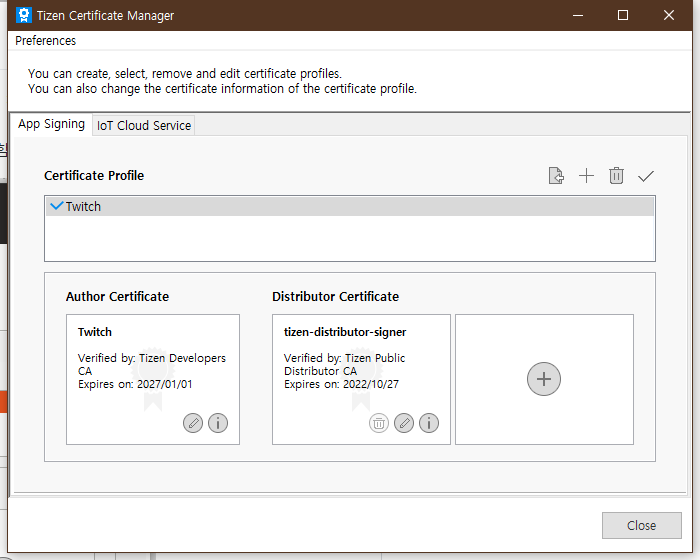
Task: Click 'Verified by: Tizen Public Distributor CA' text
Action: click(344, 364)
